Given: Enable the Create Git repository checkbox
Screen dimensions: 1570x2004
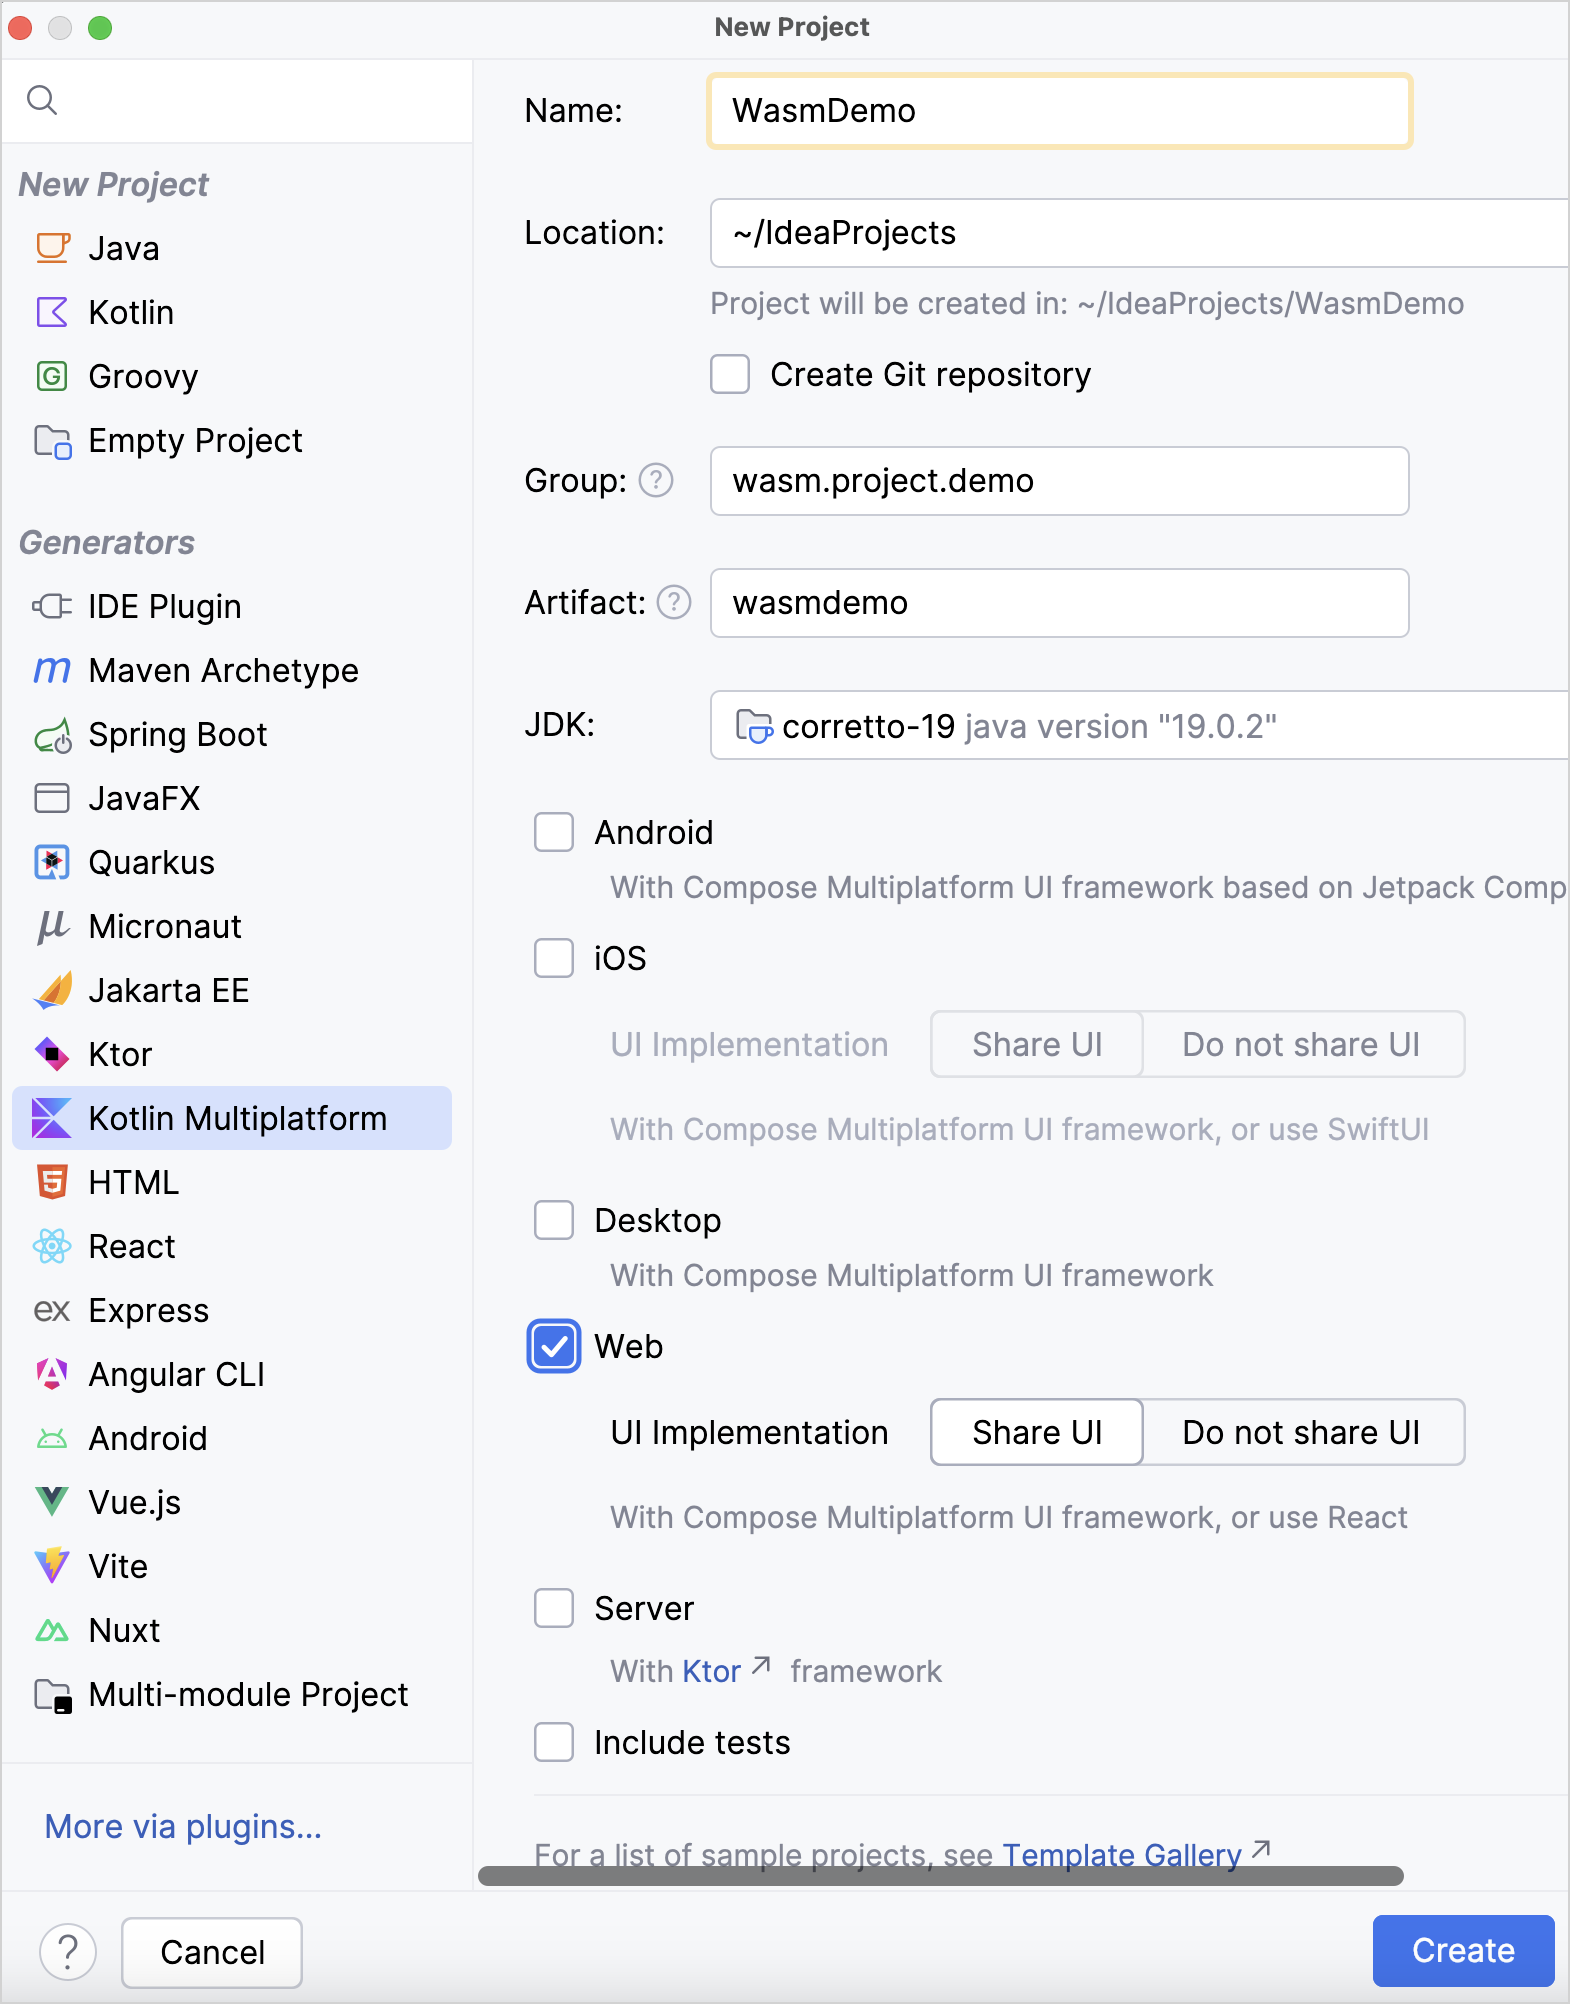Looking at the screenshot, I should pyautogui.click(x=730, y=375).
